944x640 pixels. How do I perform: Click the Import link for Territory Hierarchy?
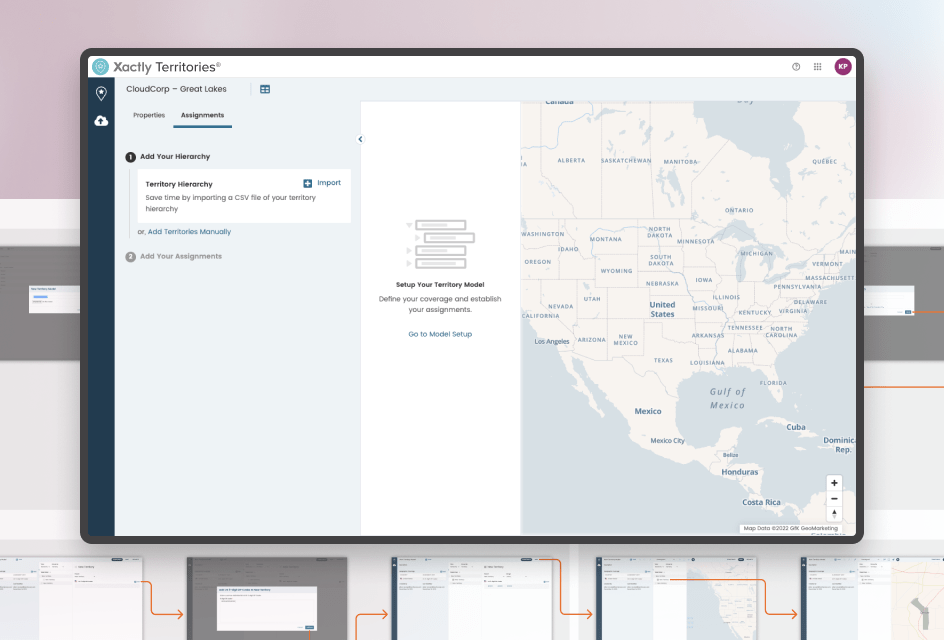(329, 183)
